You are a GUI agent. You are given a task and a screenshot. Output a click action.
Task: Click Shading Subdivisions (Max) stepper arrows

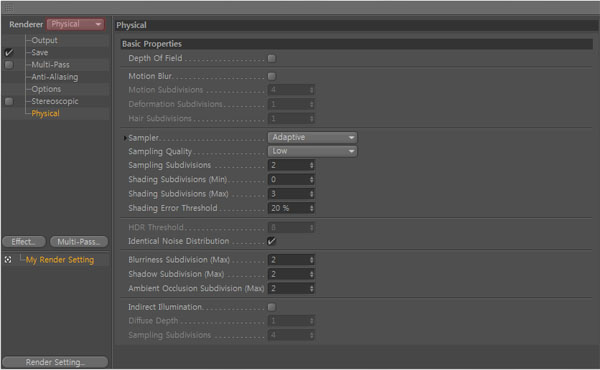(311, 194)
